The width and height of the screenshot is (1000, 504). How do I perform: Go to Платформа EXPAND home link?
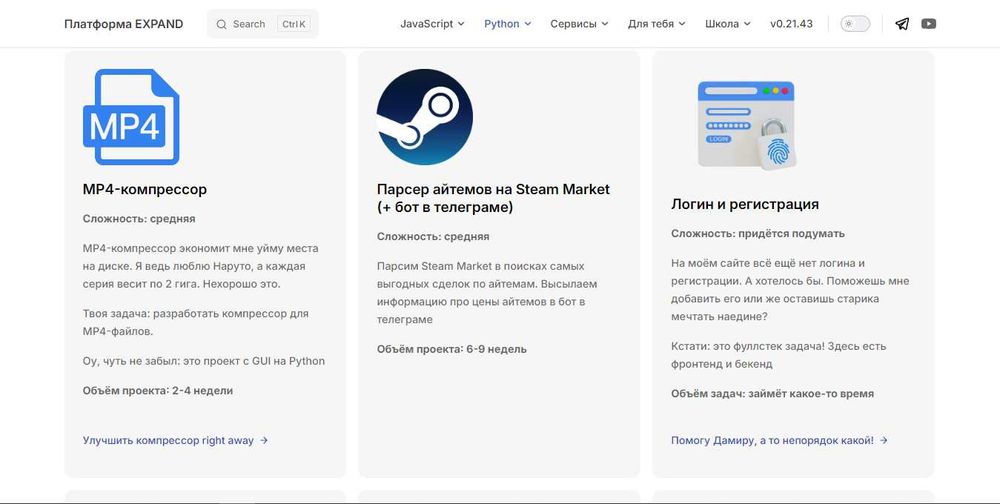coord(124,24)
